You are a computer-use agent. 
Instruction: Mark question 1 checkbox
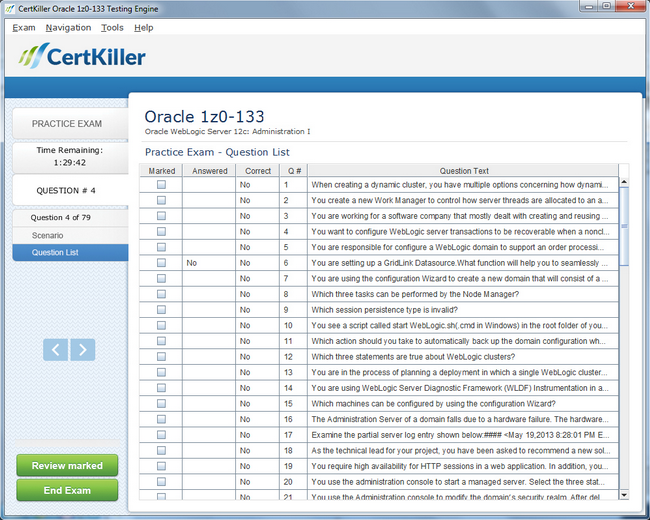pos(161,185)
